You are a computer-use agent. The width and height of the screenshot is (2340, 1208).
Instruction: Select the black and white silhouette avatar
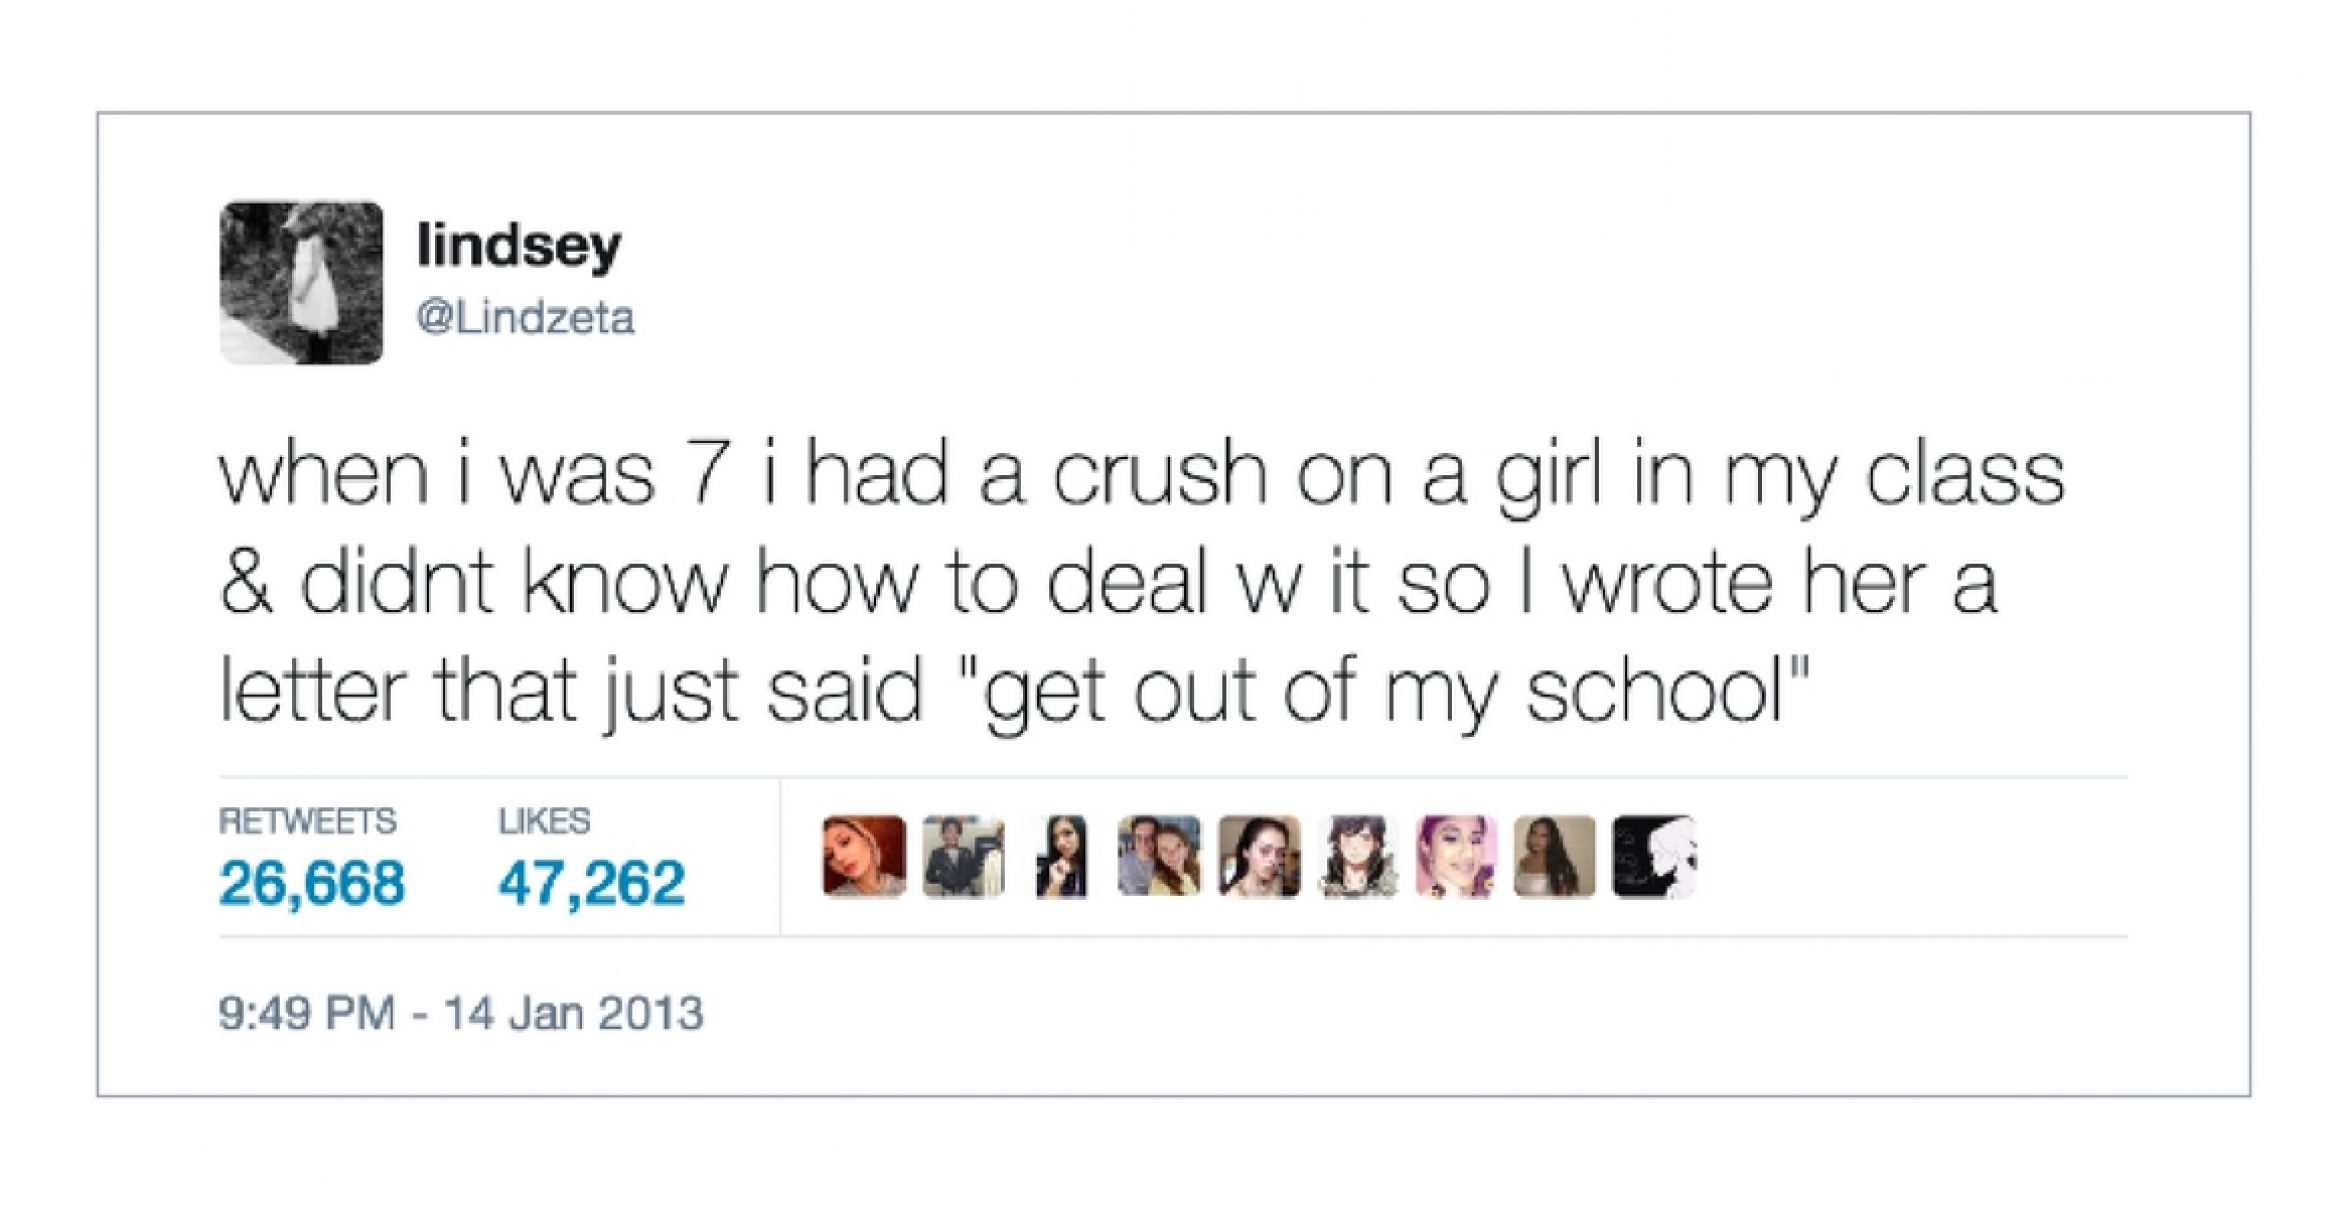pos(1654,856)
